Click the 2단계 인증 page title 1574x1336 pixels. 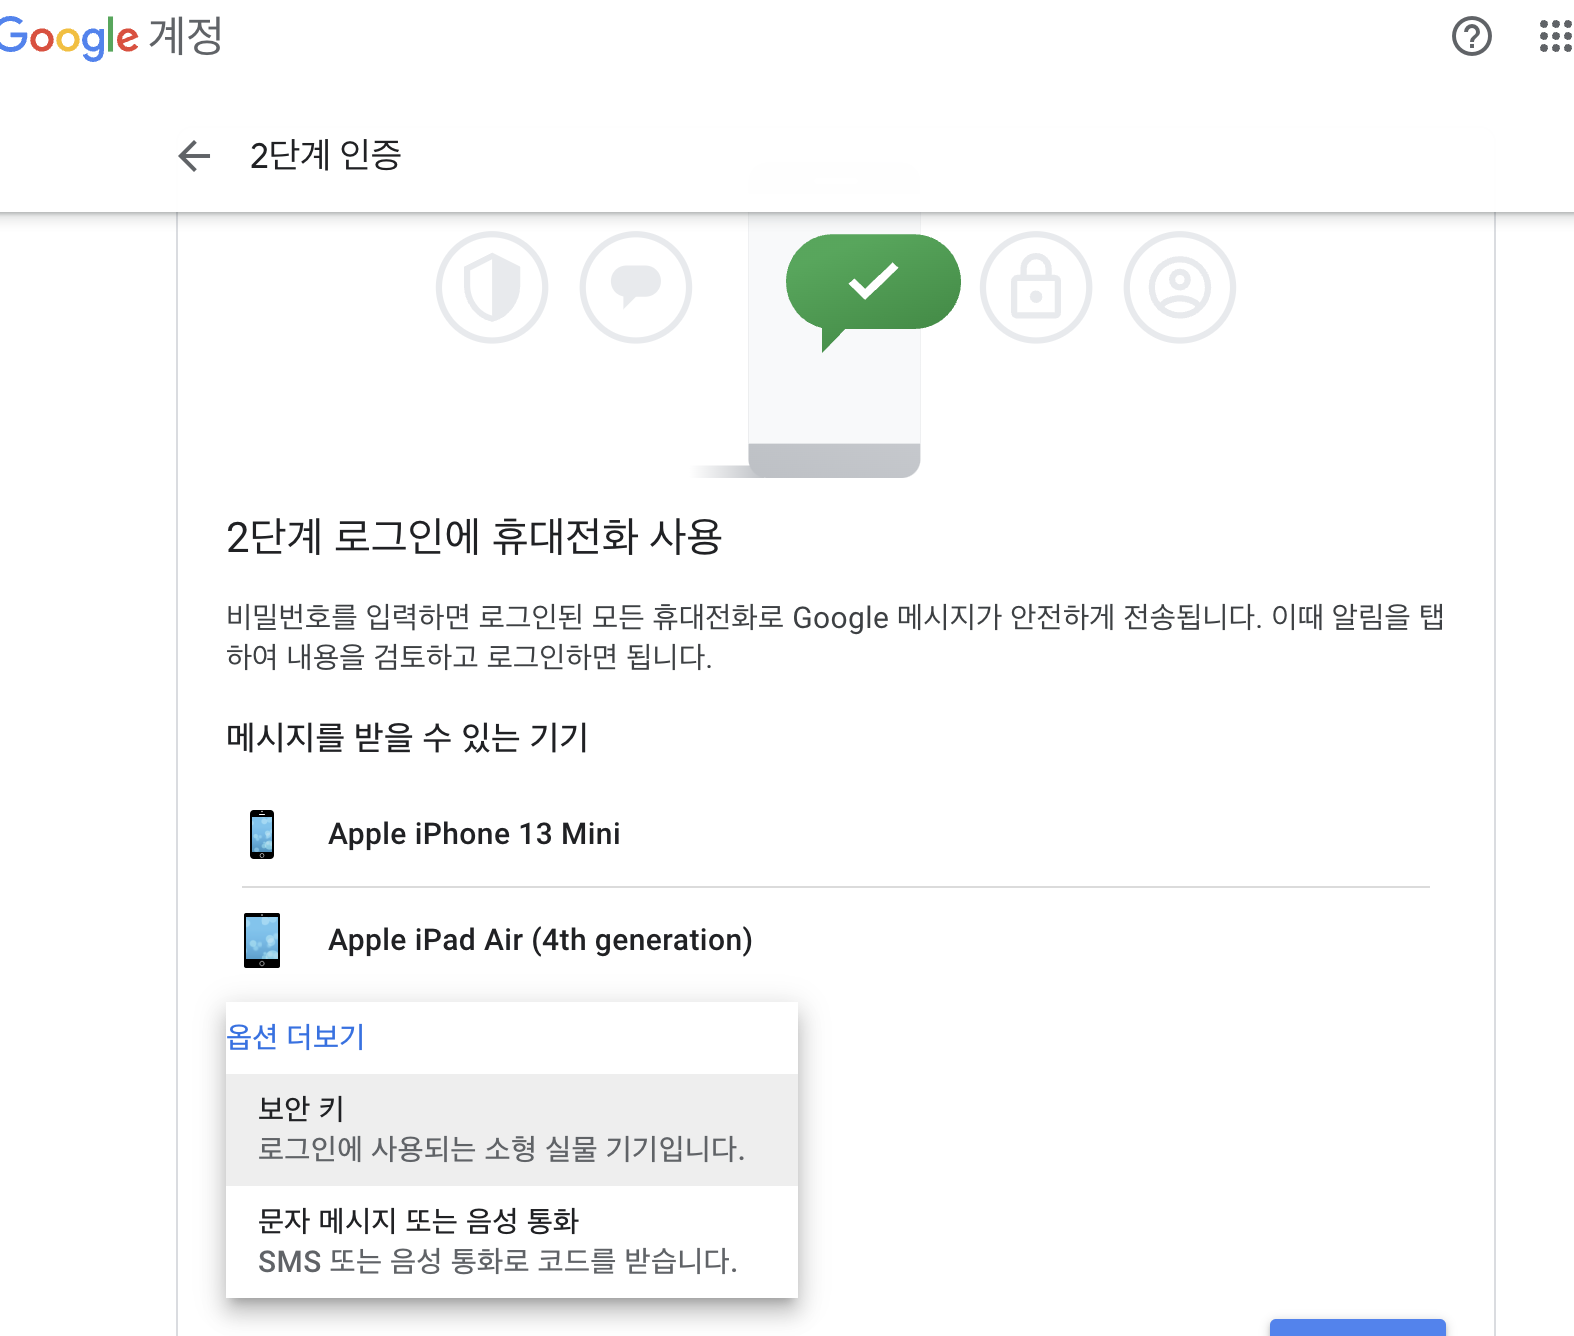(326, 155)
